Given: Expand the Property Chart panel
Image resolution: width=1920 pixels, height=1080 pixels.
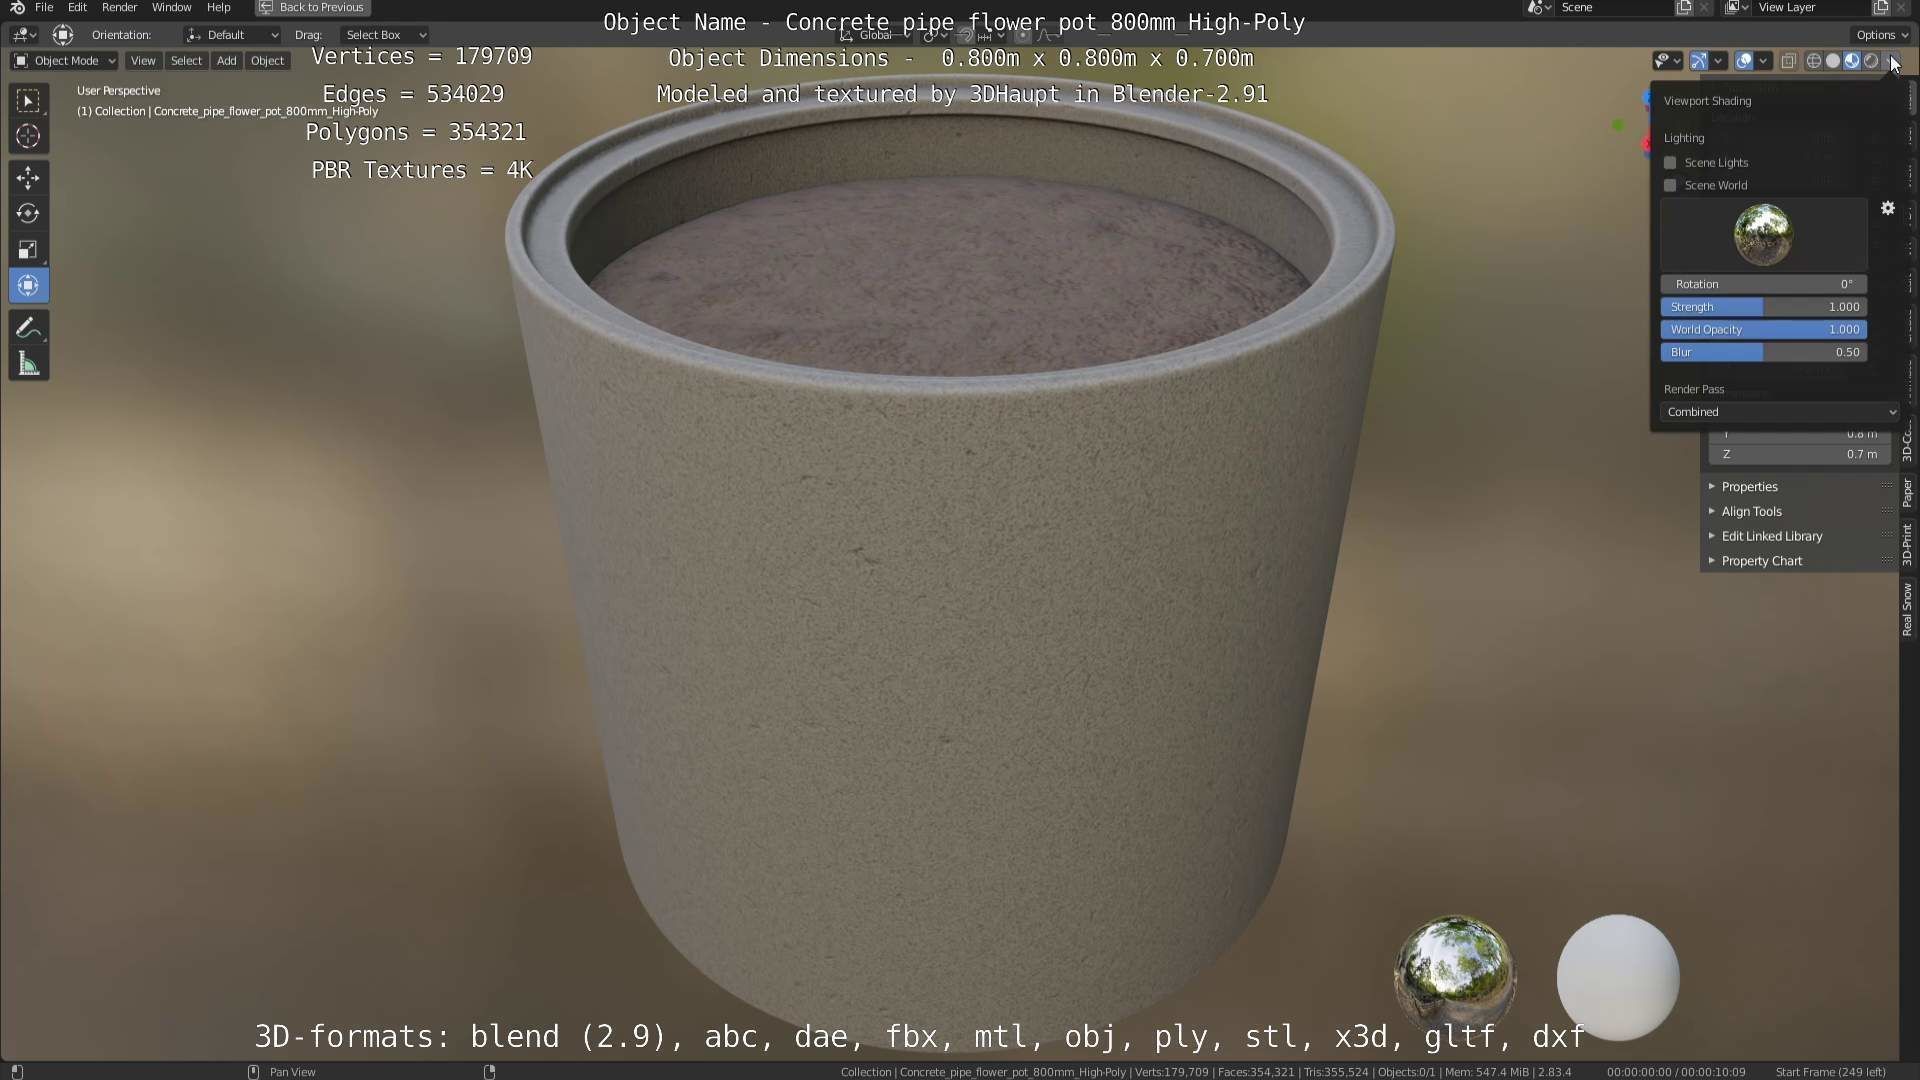Looking at the screenshot, I should pos(1799,561).
